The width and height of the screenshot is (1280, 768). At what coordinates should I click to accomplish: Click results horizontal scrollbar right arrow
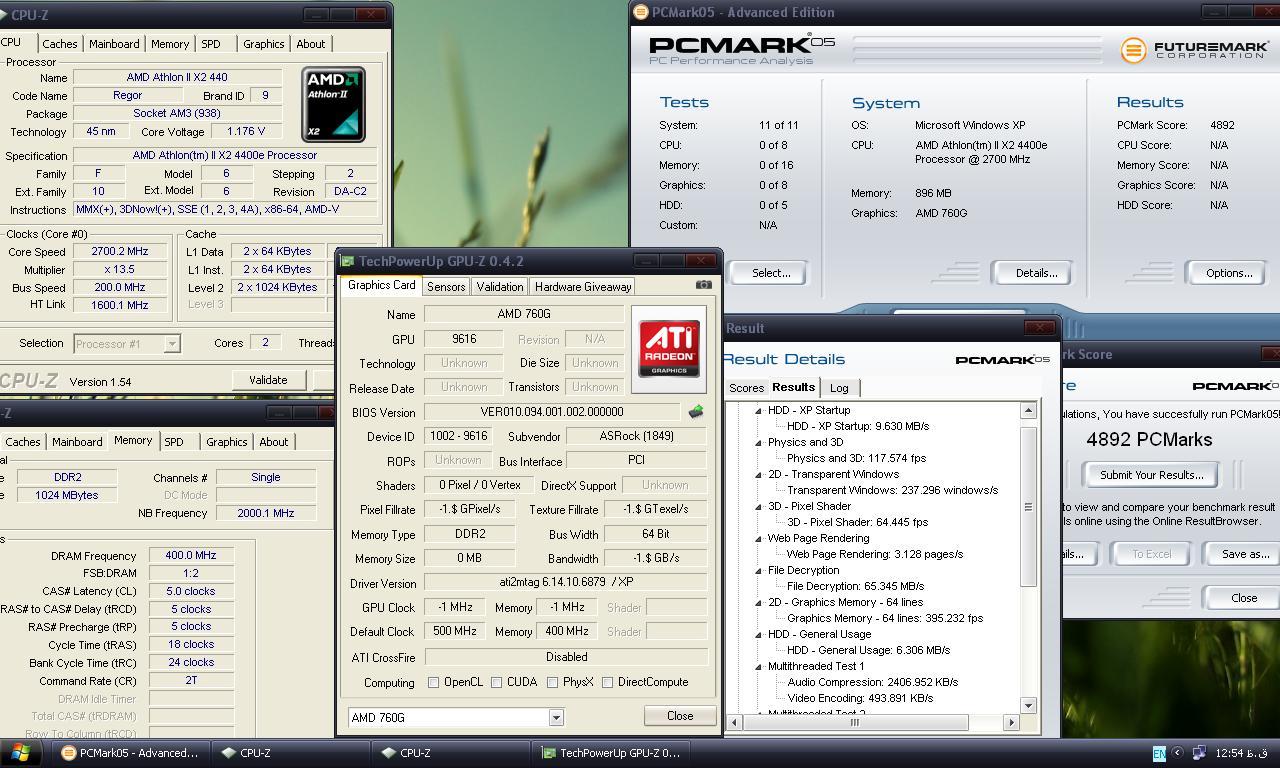pyautogui.click(x=1011, y=722)
